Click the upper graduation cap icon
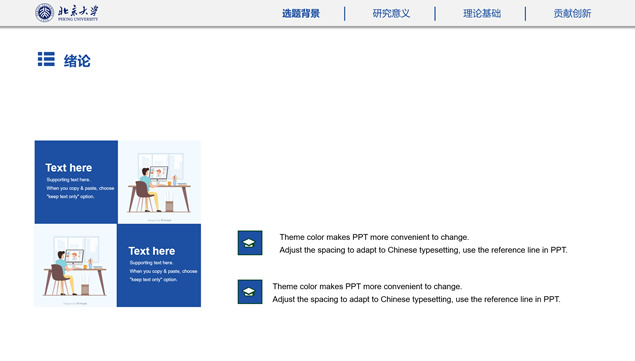 [x=250, y=243]
